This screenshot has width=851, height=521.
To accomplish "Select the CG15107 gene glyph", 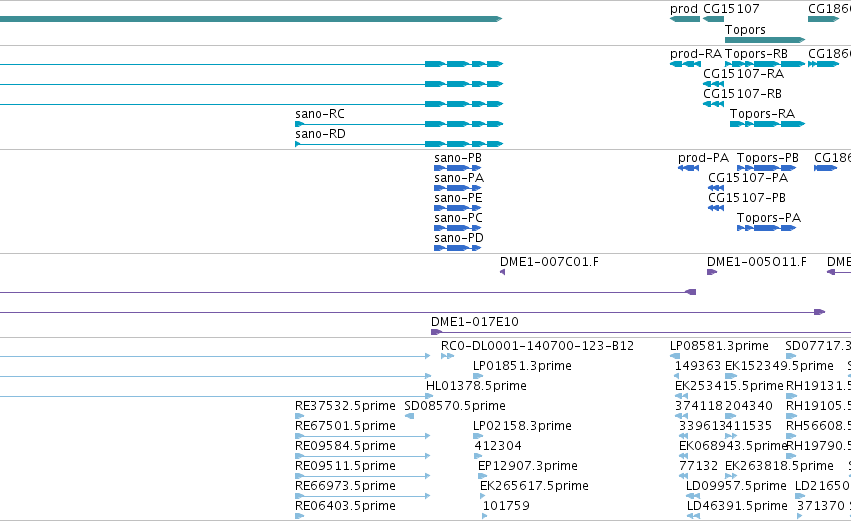I will pos(713,19).
